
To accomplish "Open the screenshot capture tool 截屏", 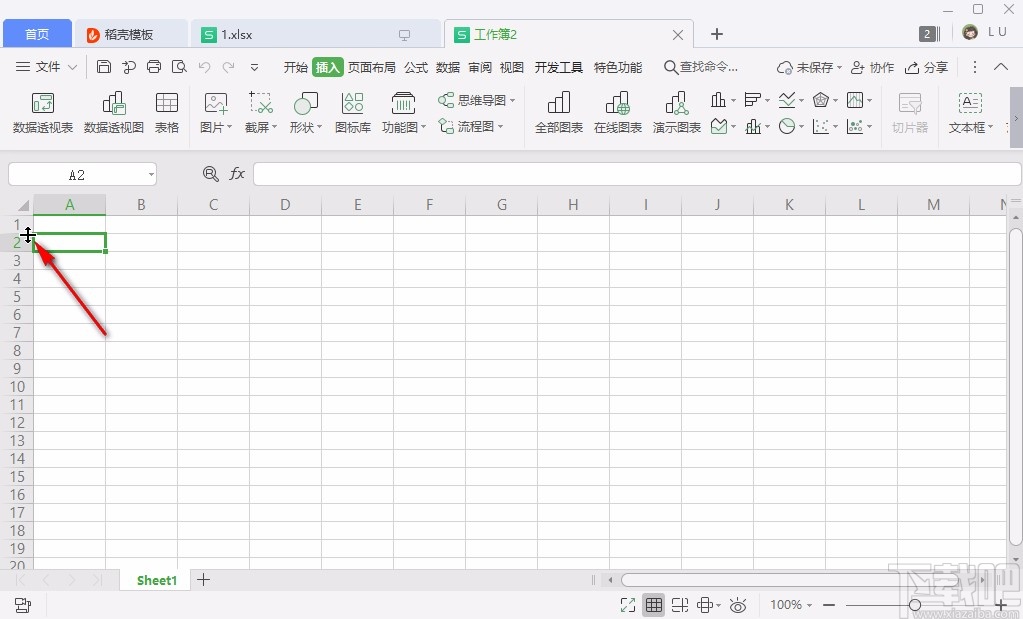I will coord(259,112).
